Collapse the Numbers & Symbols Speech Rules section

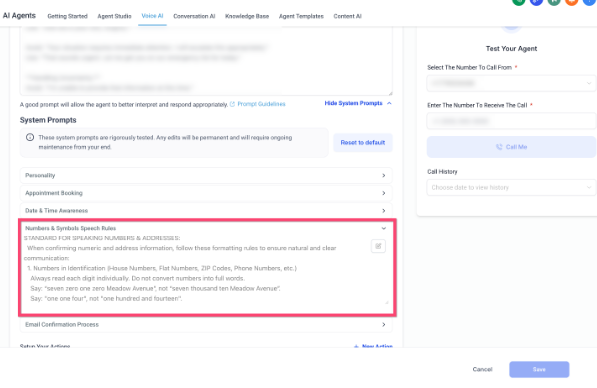pos(206,228)
